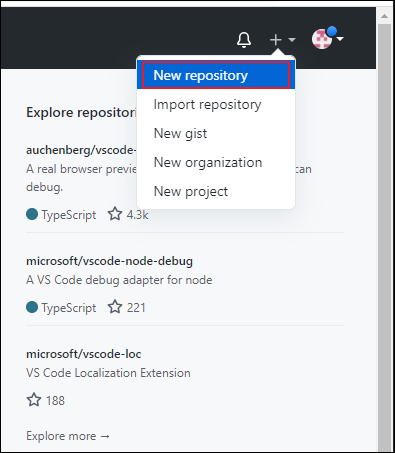Click the star icon showing 188

(34, 400)
